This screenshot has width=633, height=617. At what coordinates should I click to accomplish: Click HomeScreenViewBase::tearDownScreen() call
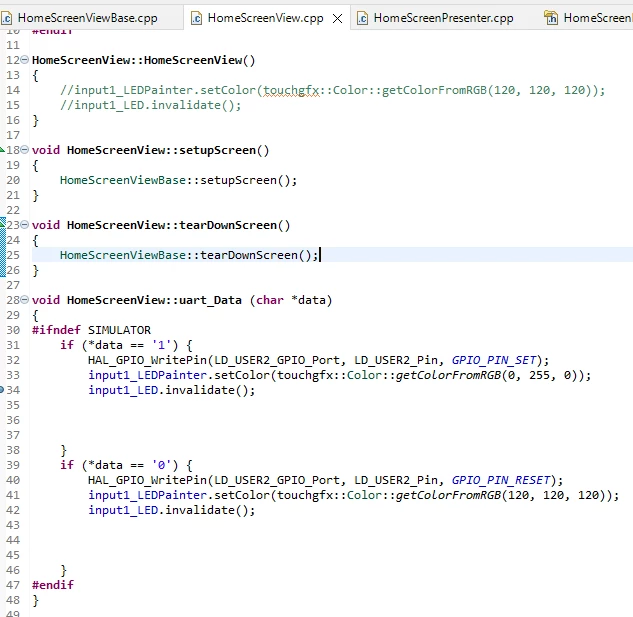pyautogui.click(x=189, y=255)
